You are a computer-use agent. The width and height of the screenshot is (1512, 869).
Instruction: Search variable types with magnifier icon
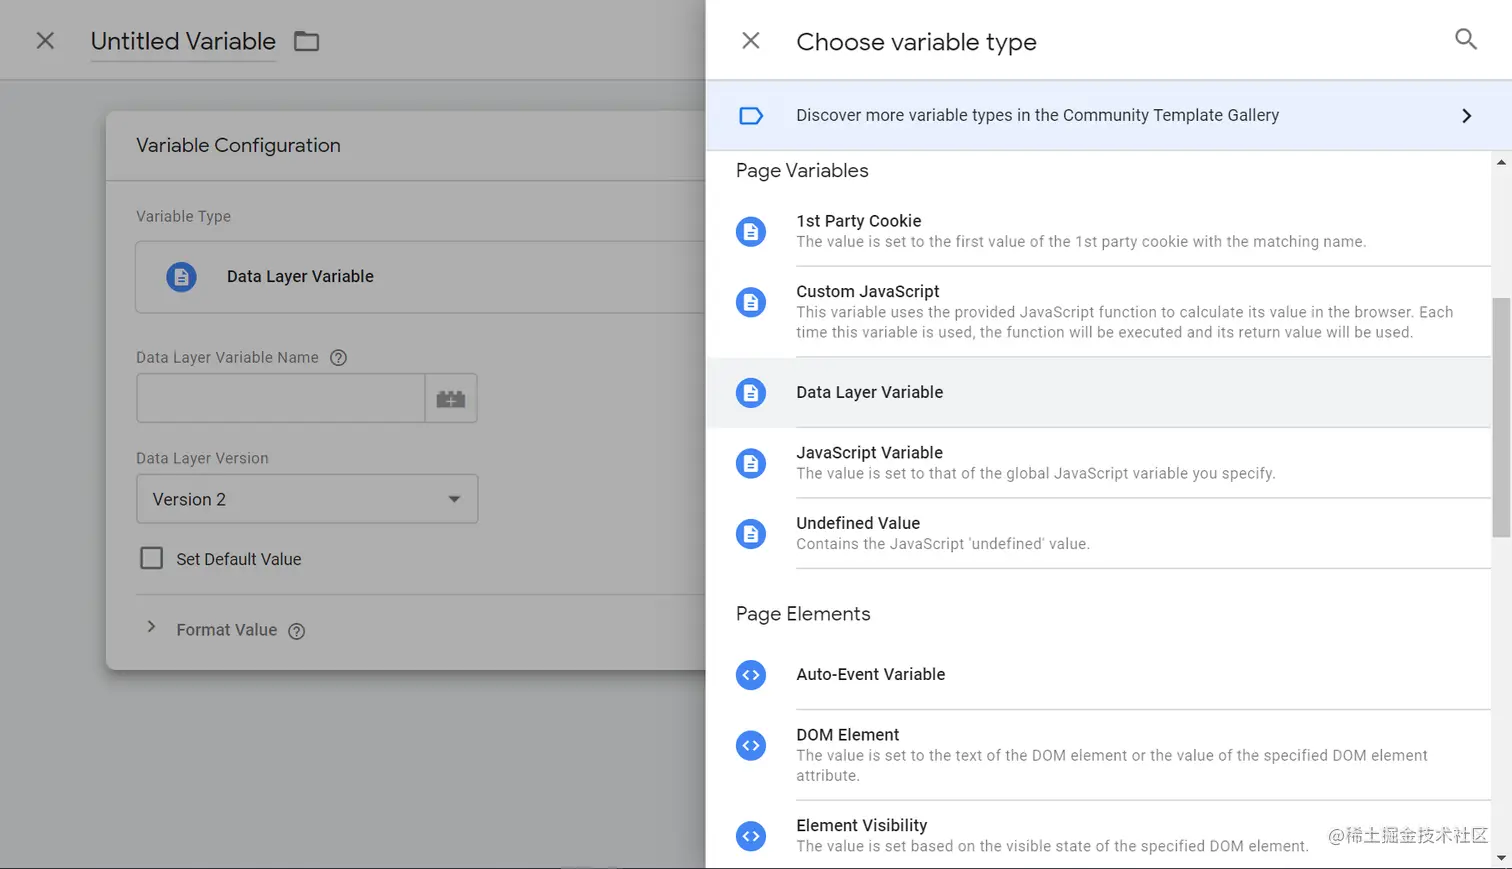click(x=1465, y=39)
